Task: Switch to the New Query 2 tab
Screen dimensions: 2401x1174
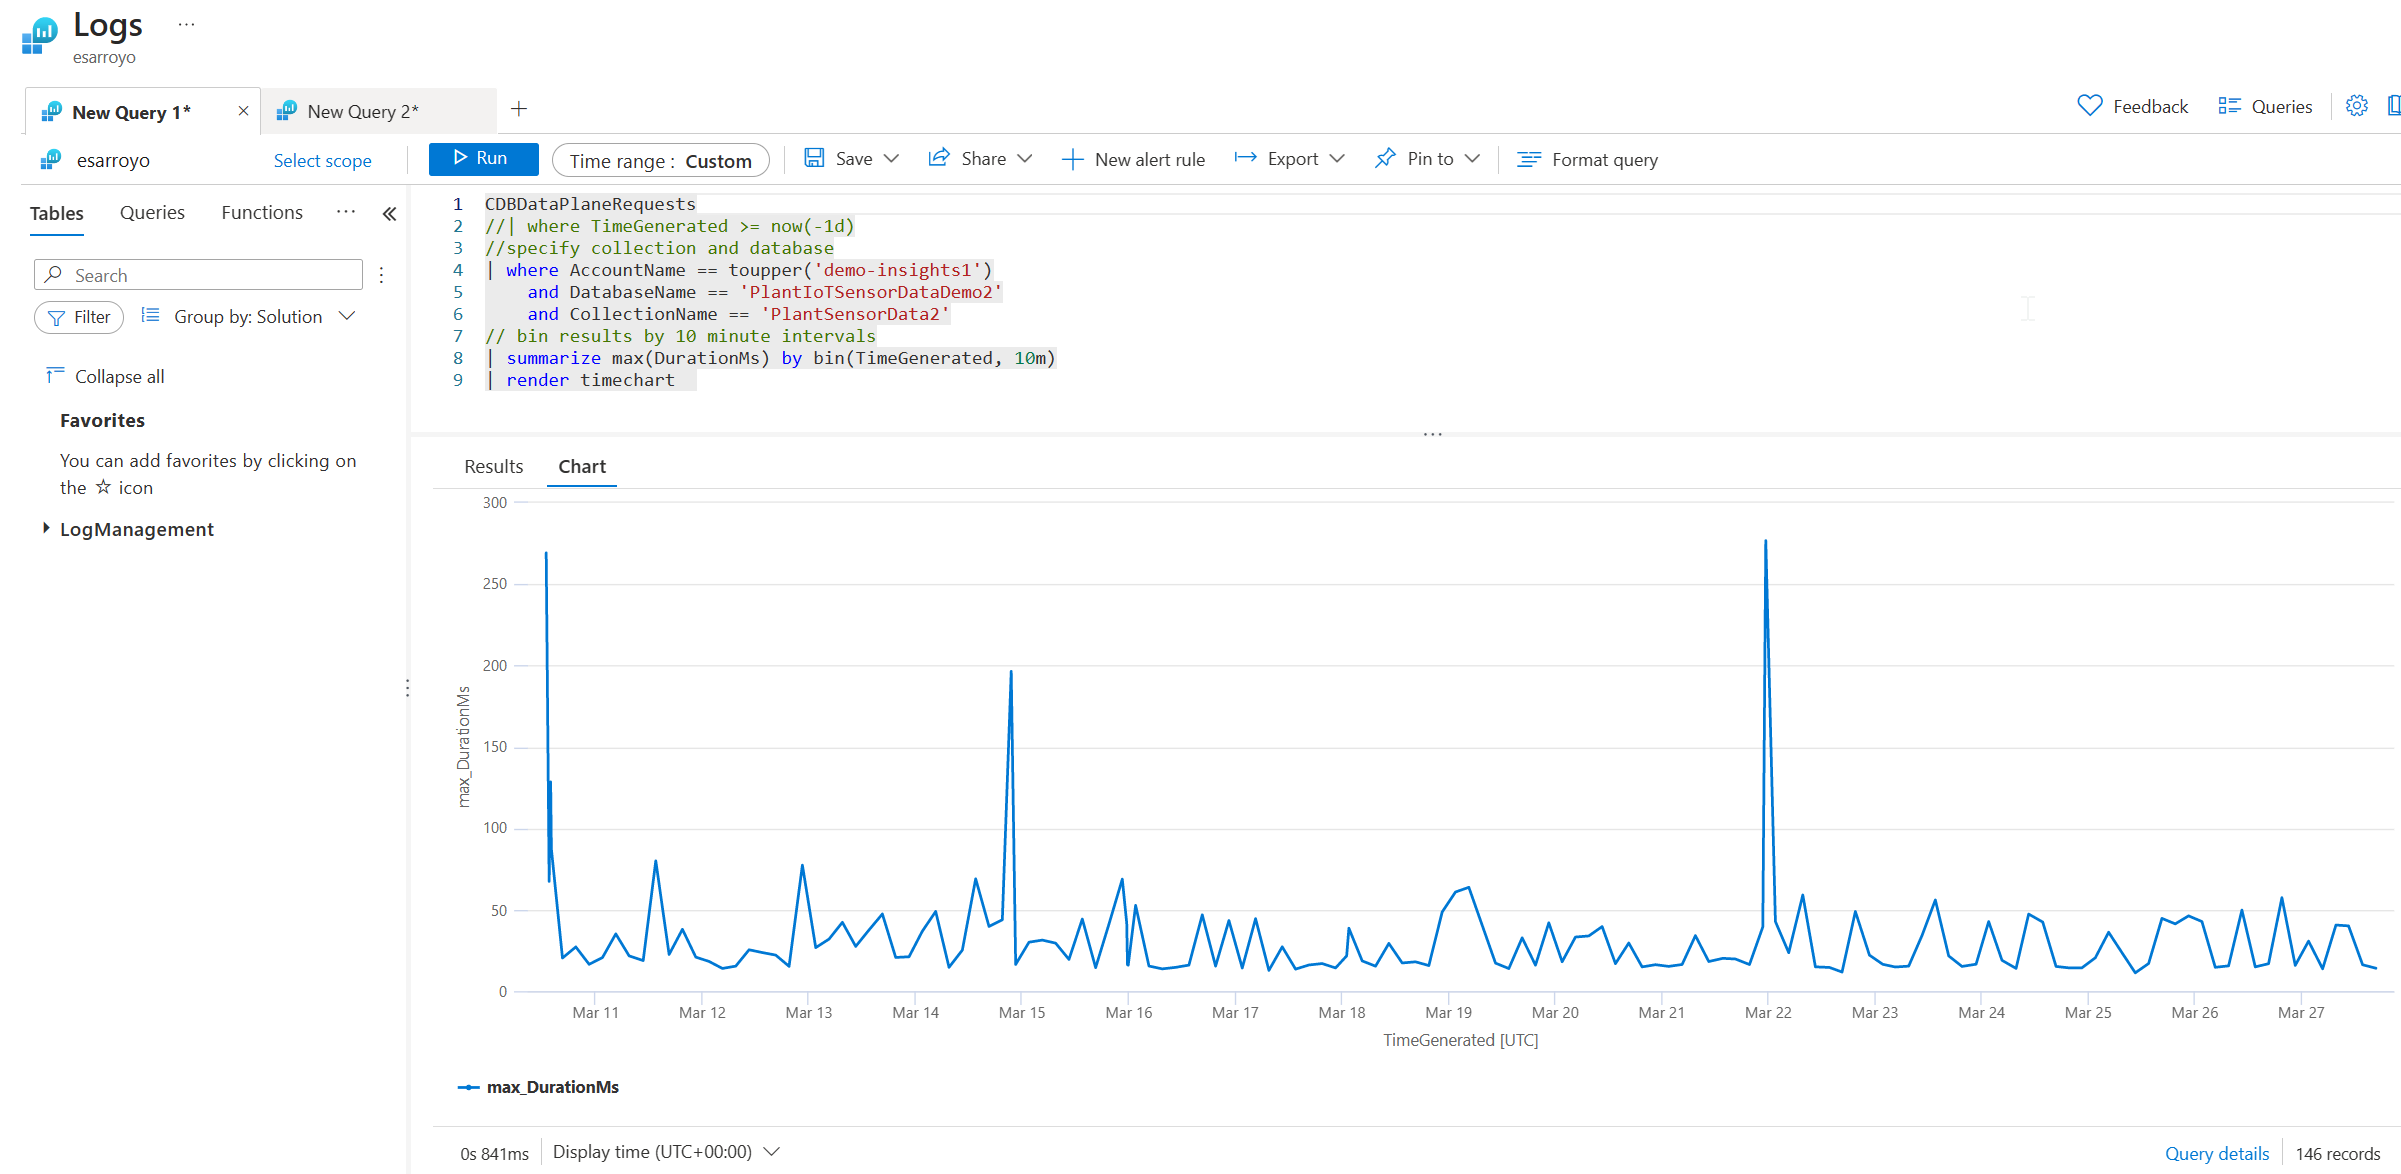Action: 363,111
